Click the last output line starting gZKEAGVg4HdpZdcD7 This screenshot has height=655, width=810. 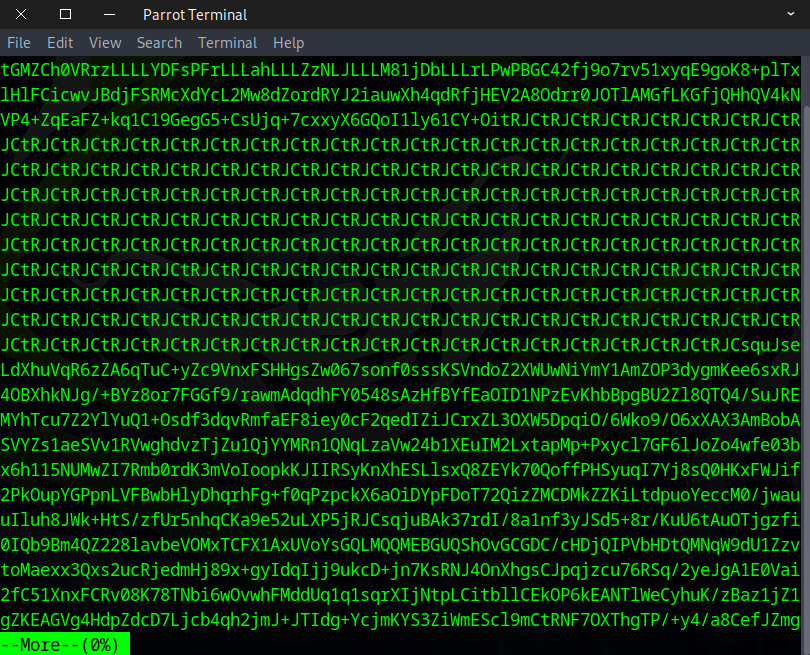coord(400,621)
